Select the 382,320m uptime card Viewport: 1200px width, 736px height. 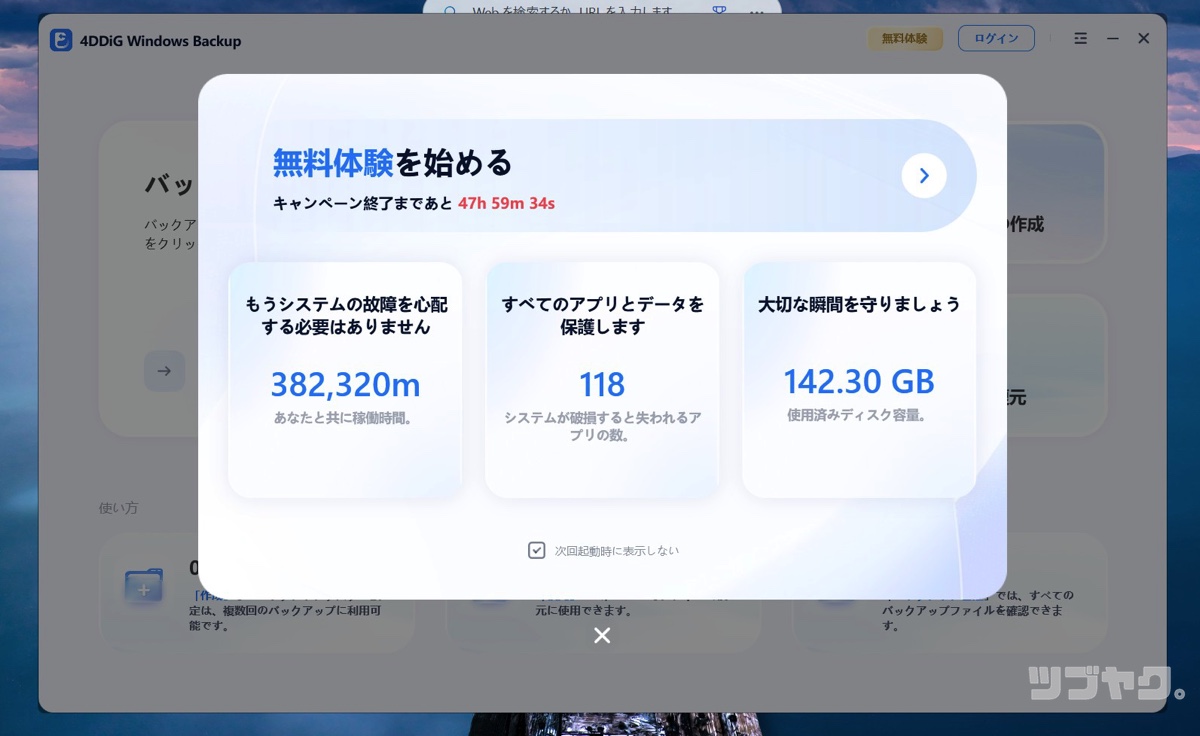tap(345, 380)
